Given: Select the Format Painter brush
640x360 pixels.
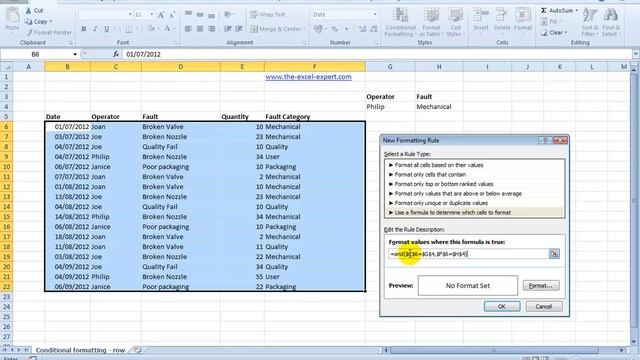Looking at the screenshot, I should pos(29,32).
